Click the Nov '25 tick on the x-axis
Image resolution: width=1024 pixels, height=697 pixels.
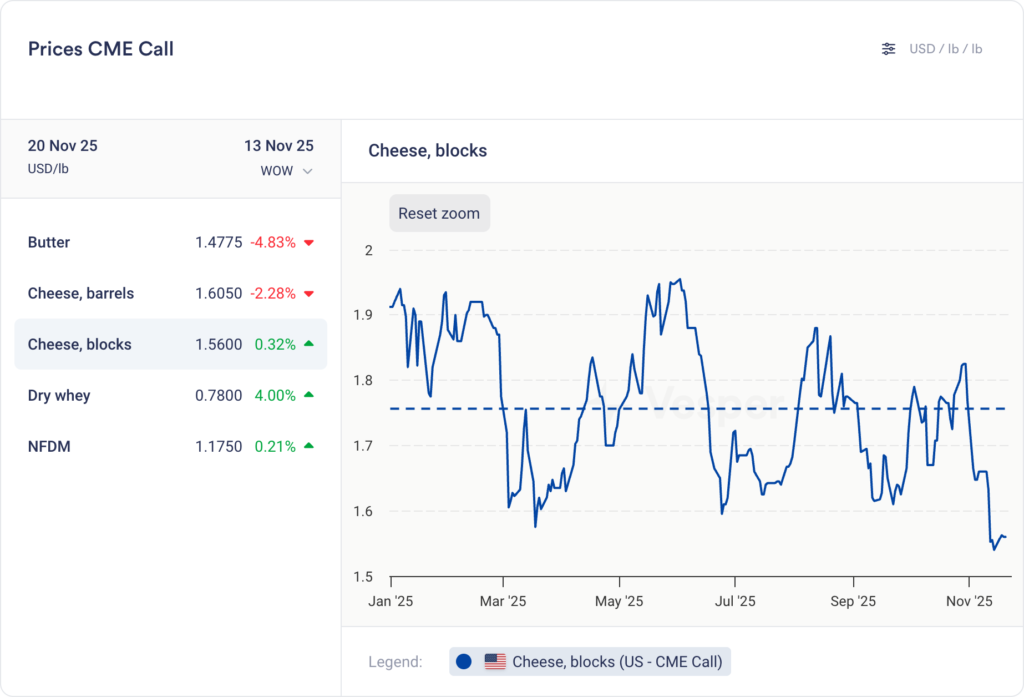coord(969,601)
